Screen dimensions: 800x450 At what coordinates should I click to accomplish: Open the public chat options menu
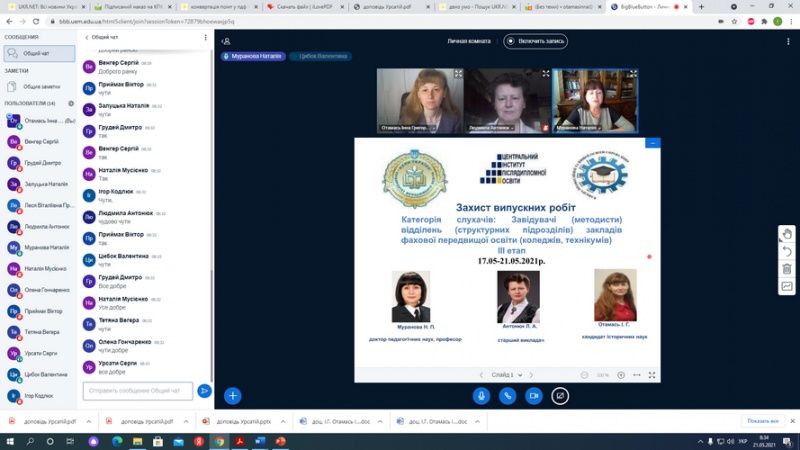pyautogui.click(x=206, y=37)
